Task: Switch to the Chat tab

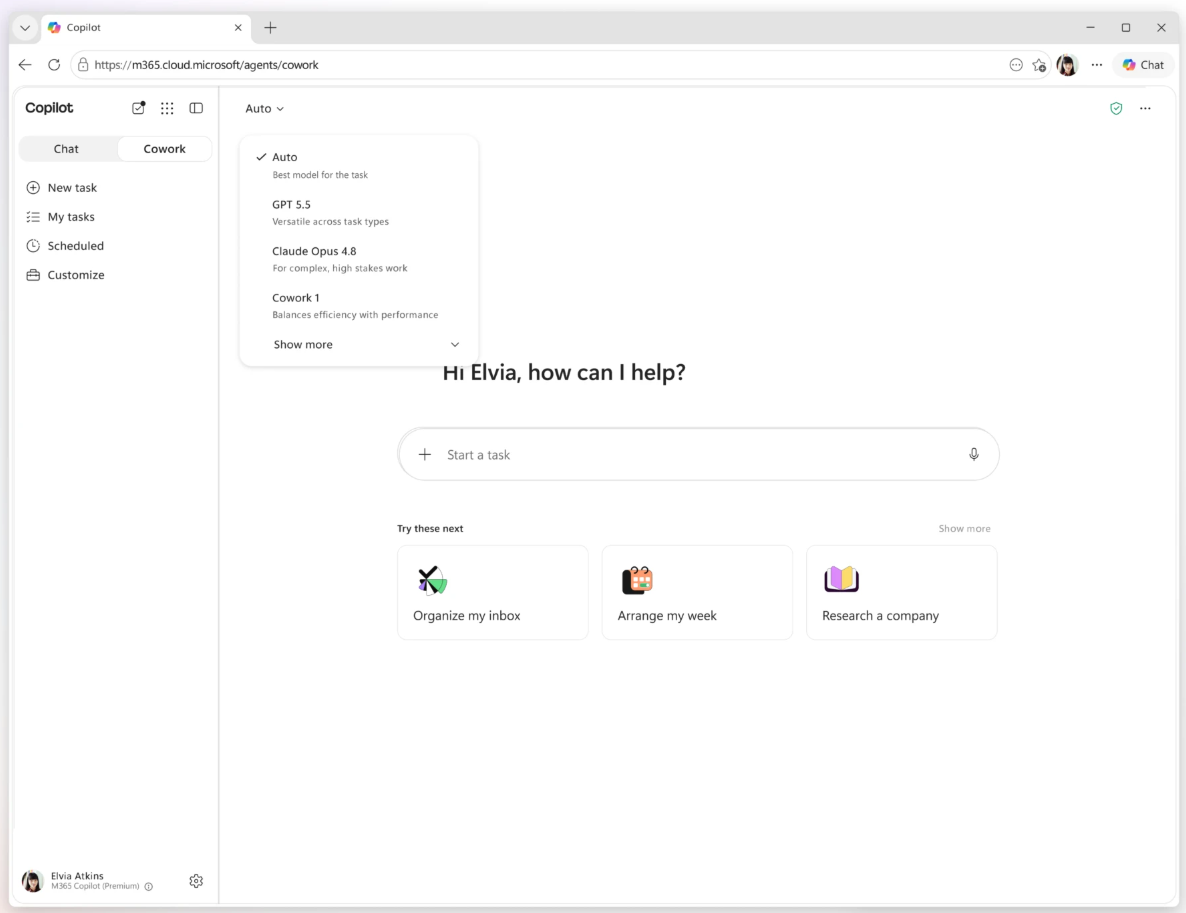Action: 67,149
